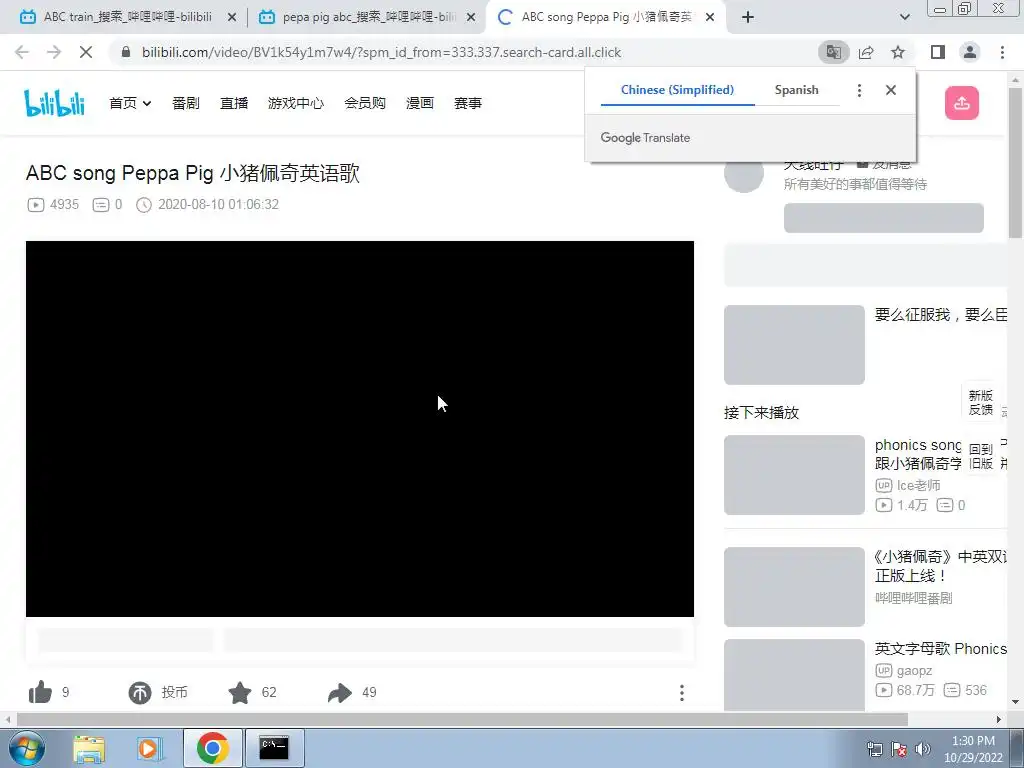This screenshot has height=768, width=1024.
Task: Click the horizontal page scrollbar
Action: (462, 719)
